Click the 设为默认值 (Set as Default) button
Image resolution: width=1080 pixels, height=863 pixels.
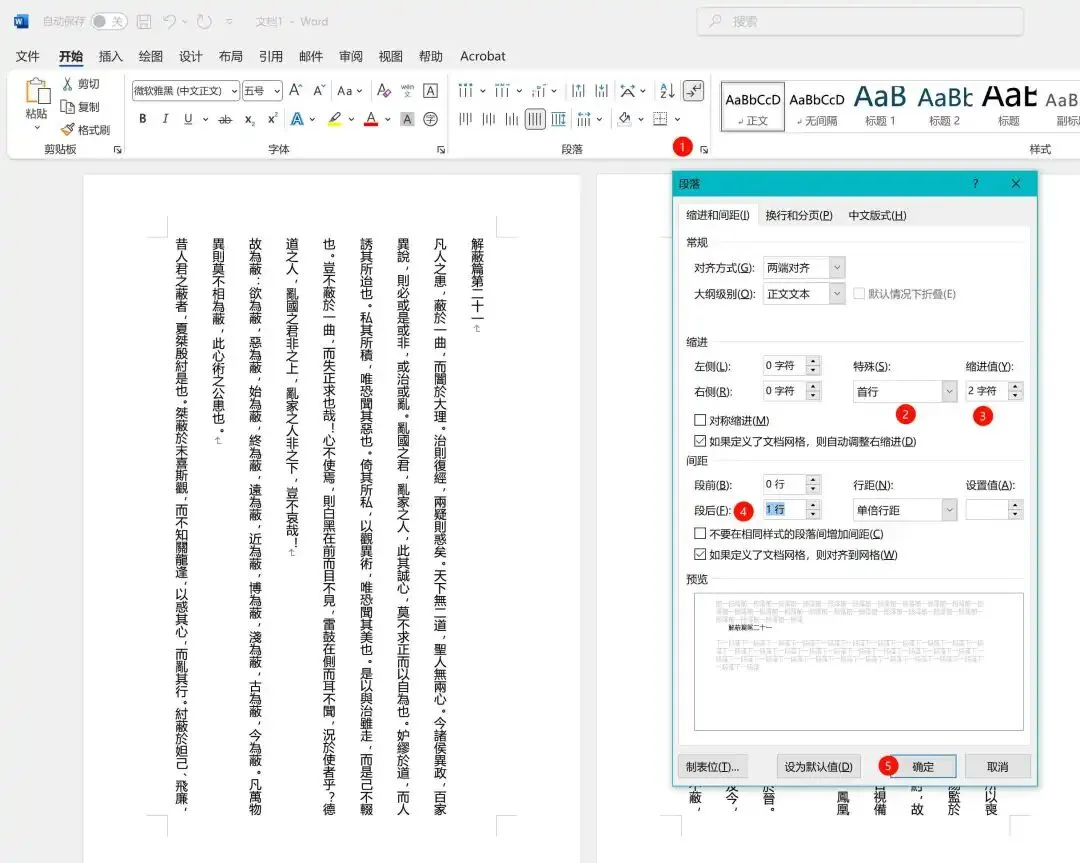818,767
